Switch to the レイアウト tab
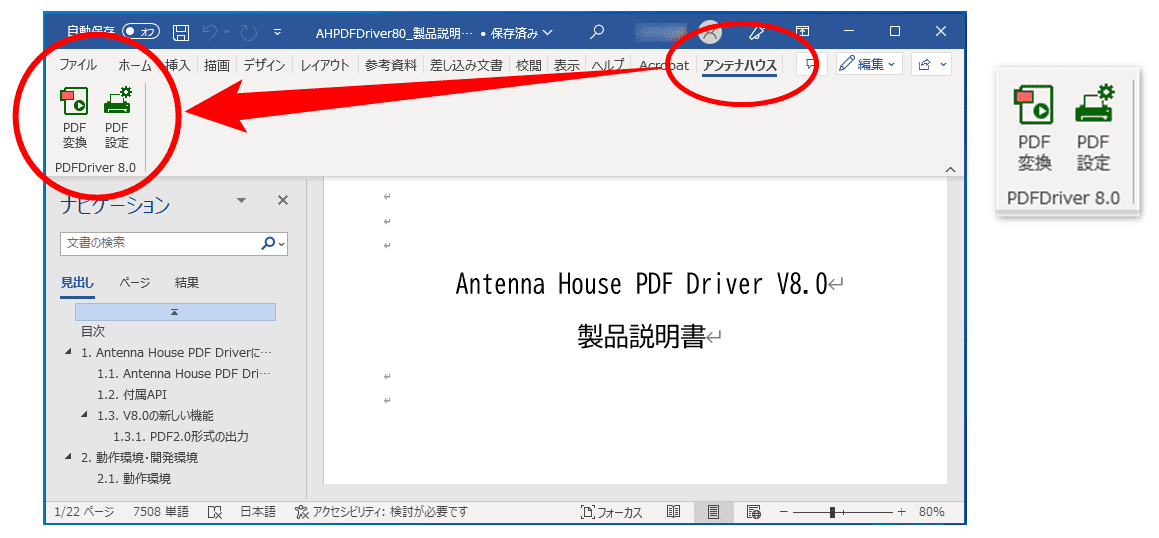 click(325, 65)
